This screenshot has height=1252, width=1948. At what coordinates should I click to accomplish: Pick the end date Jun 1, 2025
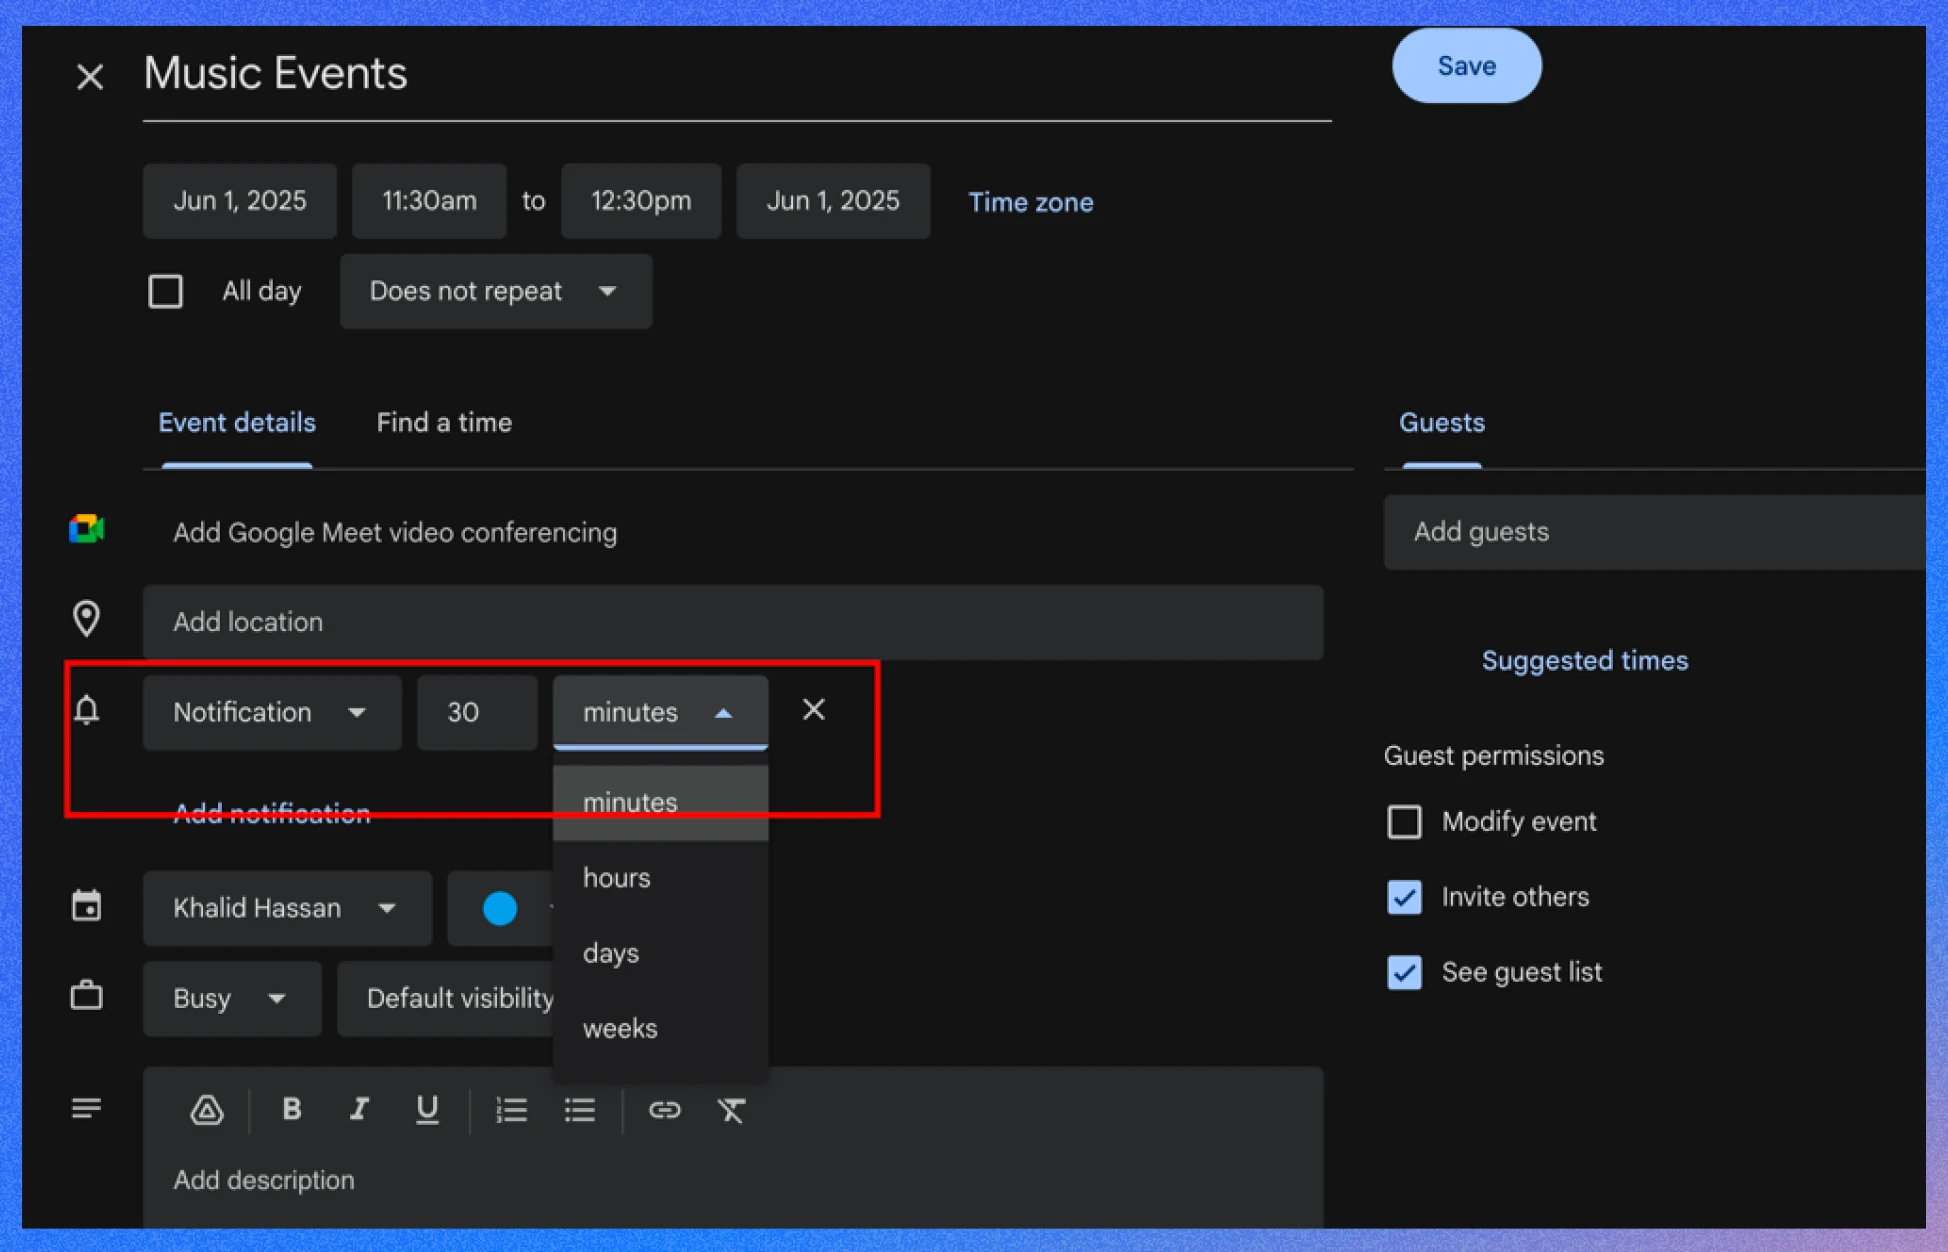pyautogui.click(x=833, y=201)
